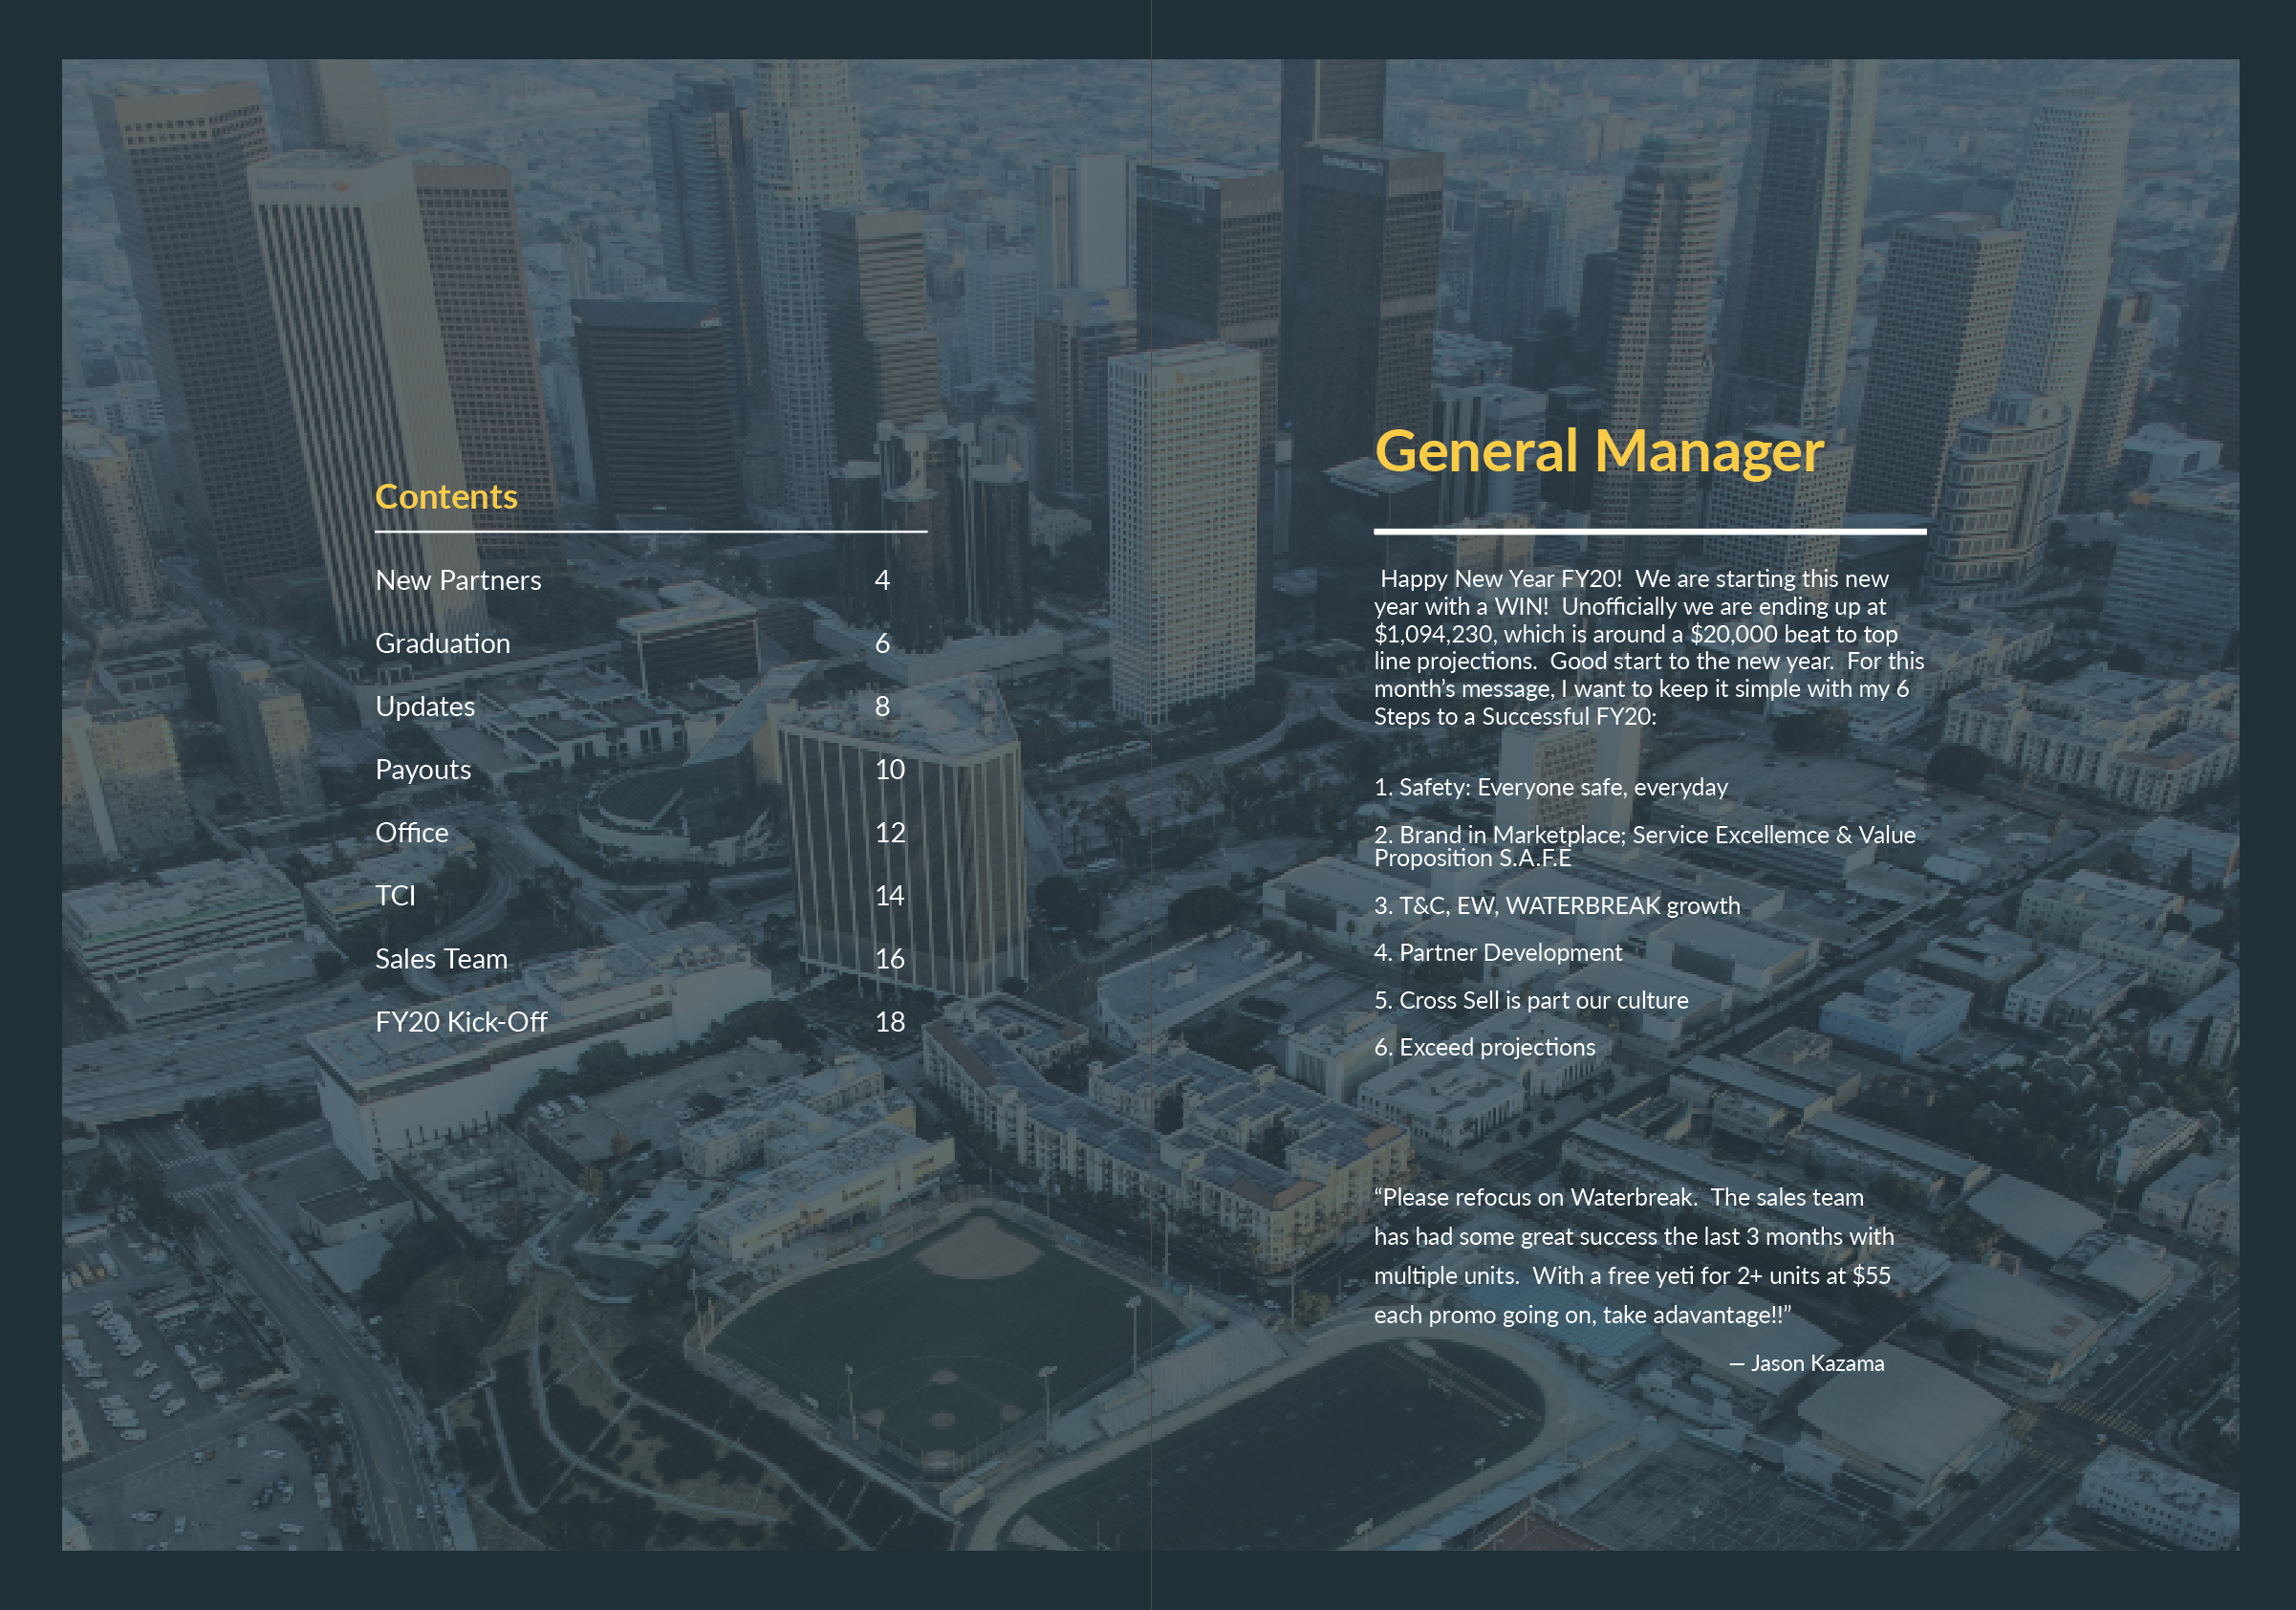Click the Happy New Year FY20 paragraph
2296x1610 pixels.
1648,647
